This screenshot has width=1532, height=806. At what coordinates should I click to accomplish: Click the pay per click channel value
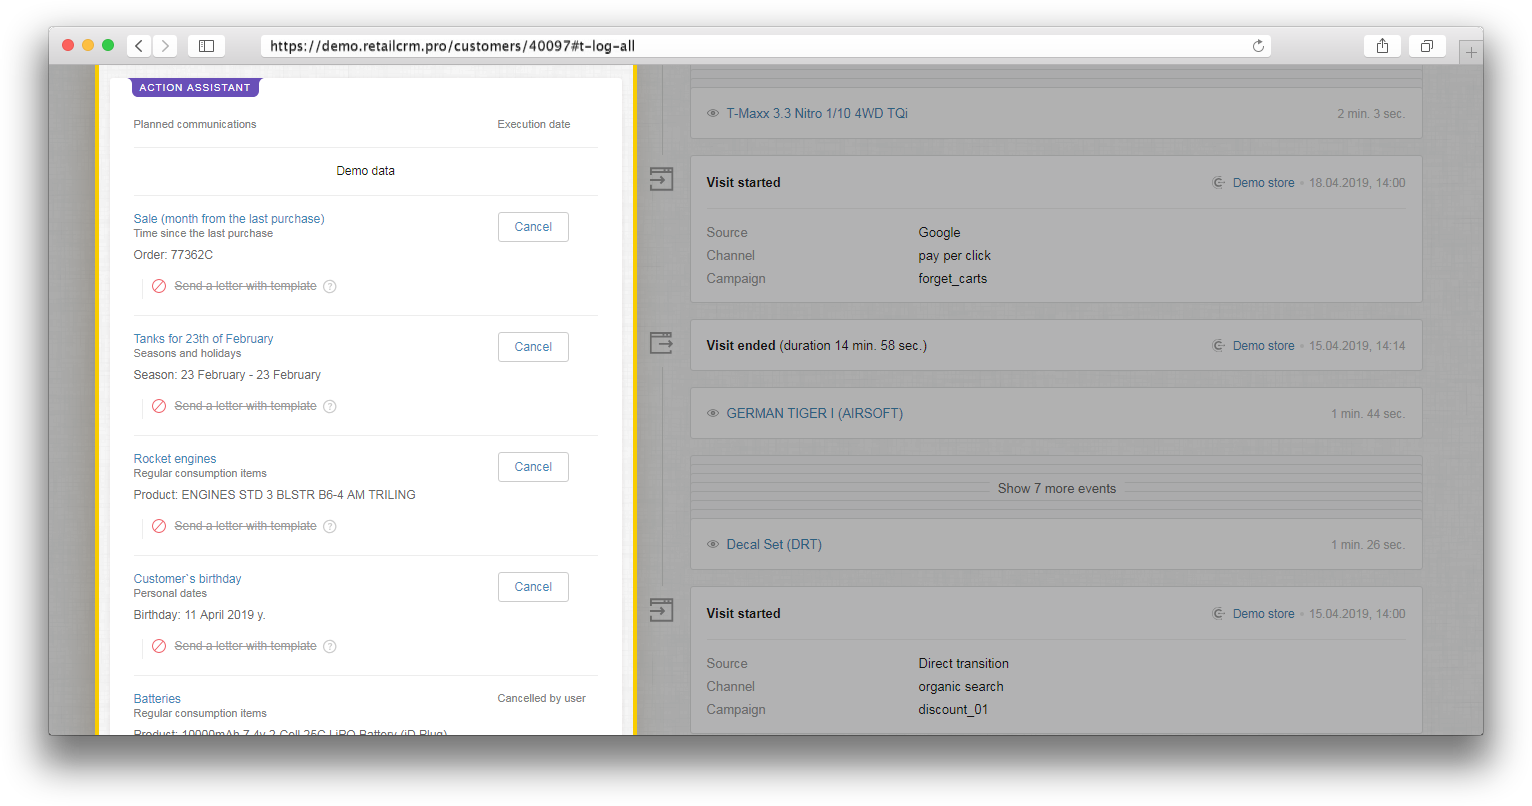(x=954, y=256)
